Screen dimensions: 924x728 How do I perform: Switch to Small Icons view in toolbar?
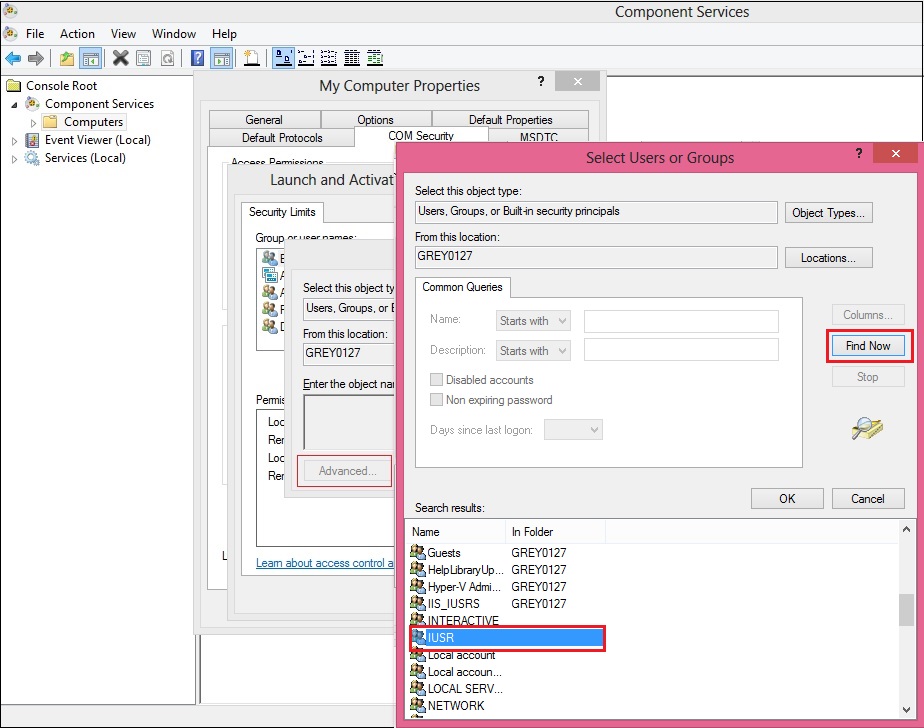(x=306, y=58)
